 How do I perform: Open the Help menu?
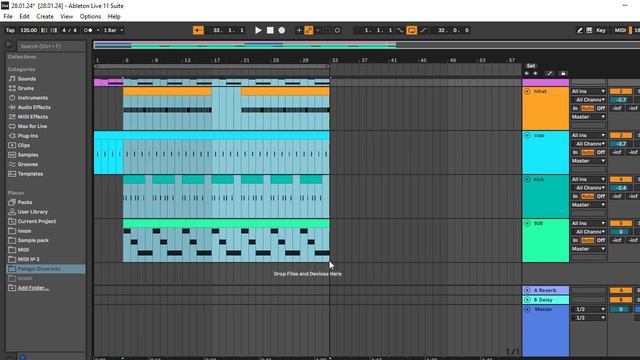click(114, 16)
